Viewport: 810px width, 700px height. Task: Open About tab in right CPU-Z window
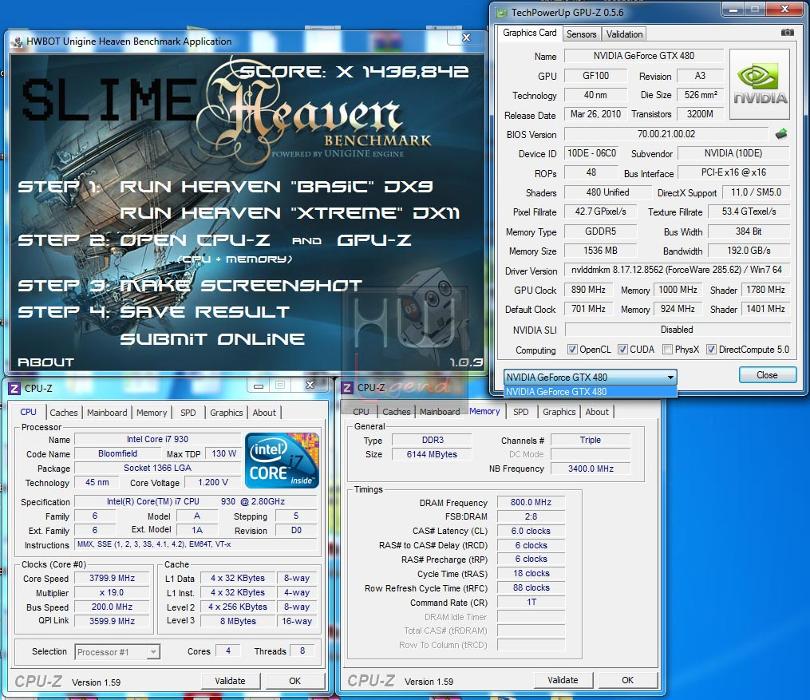click(597, 411)
